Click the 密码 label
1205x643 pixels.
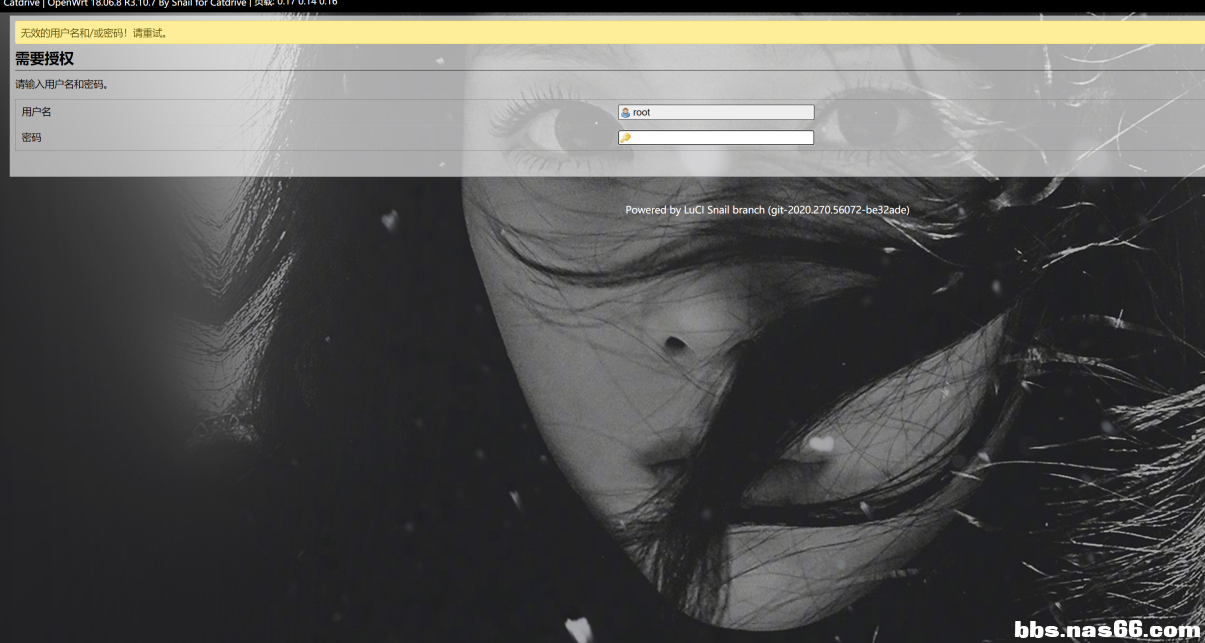(31, 138)
